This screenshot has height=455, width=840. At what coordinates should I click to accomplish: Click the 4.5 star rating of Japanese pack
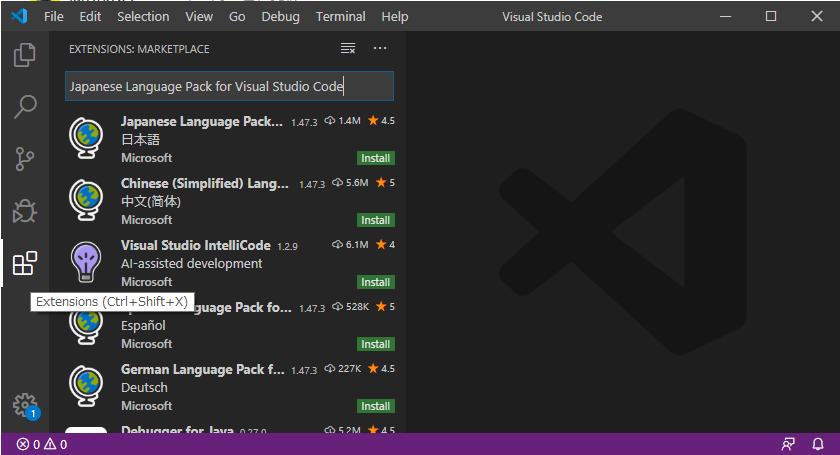[381, 121]
